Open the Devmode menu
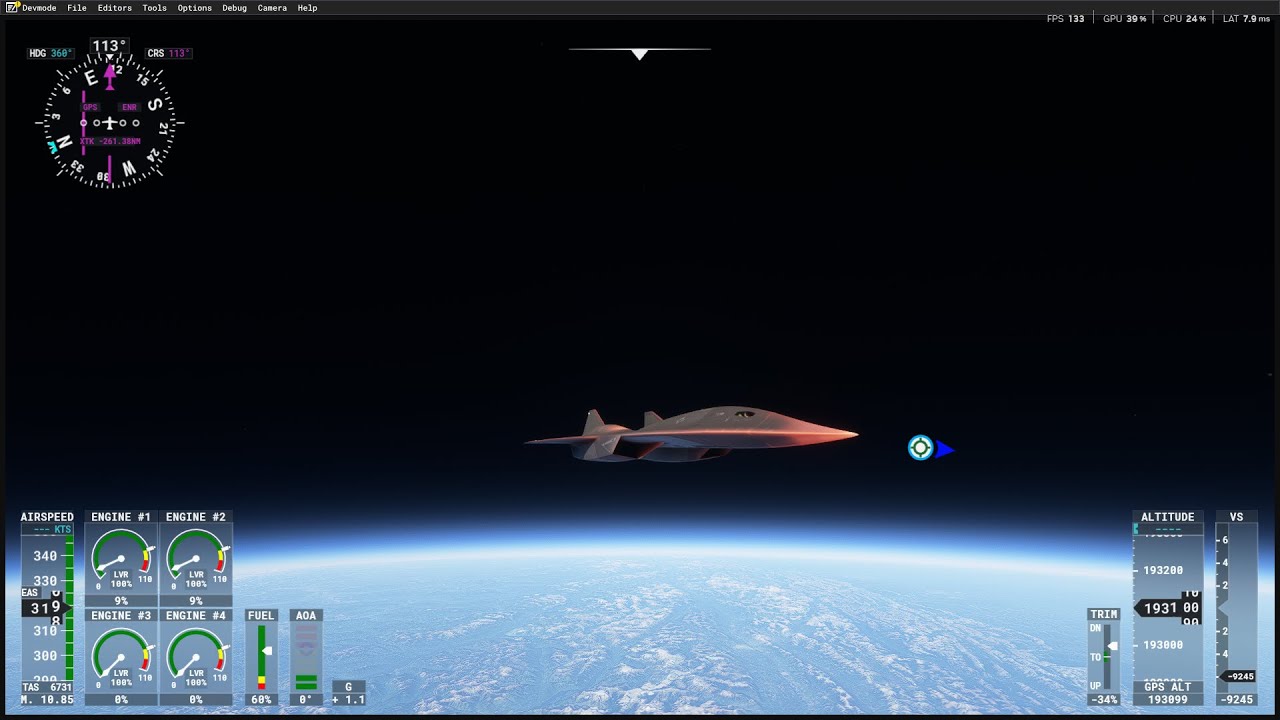Viewport: 1280px width, 720px height. [39, 8]
